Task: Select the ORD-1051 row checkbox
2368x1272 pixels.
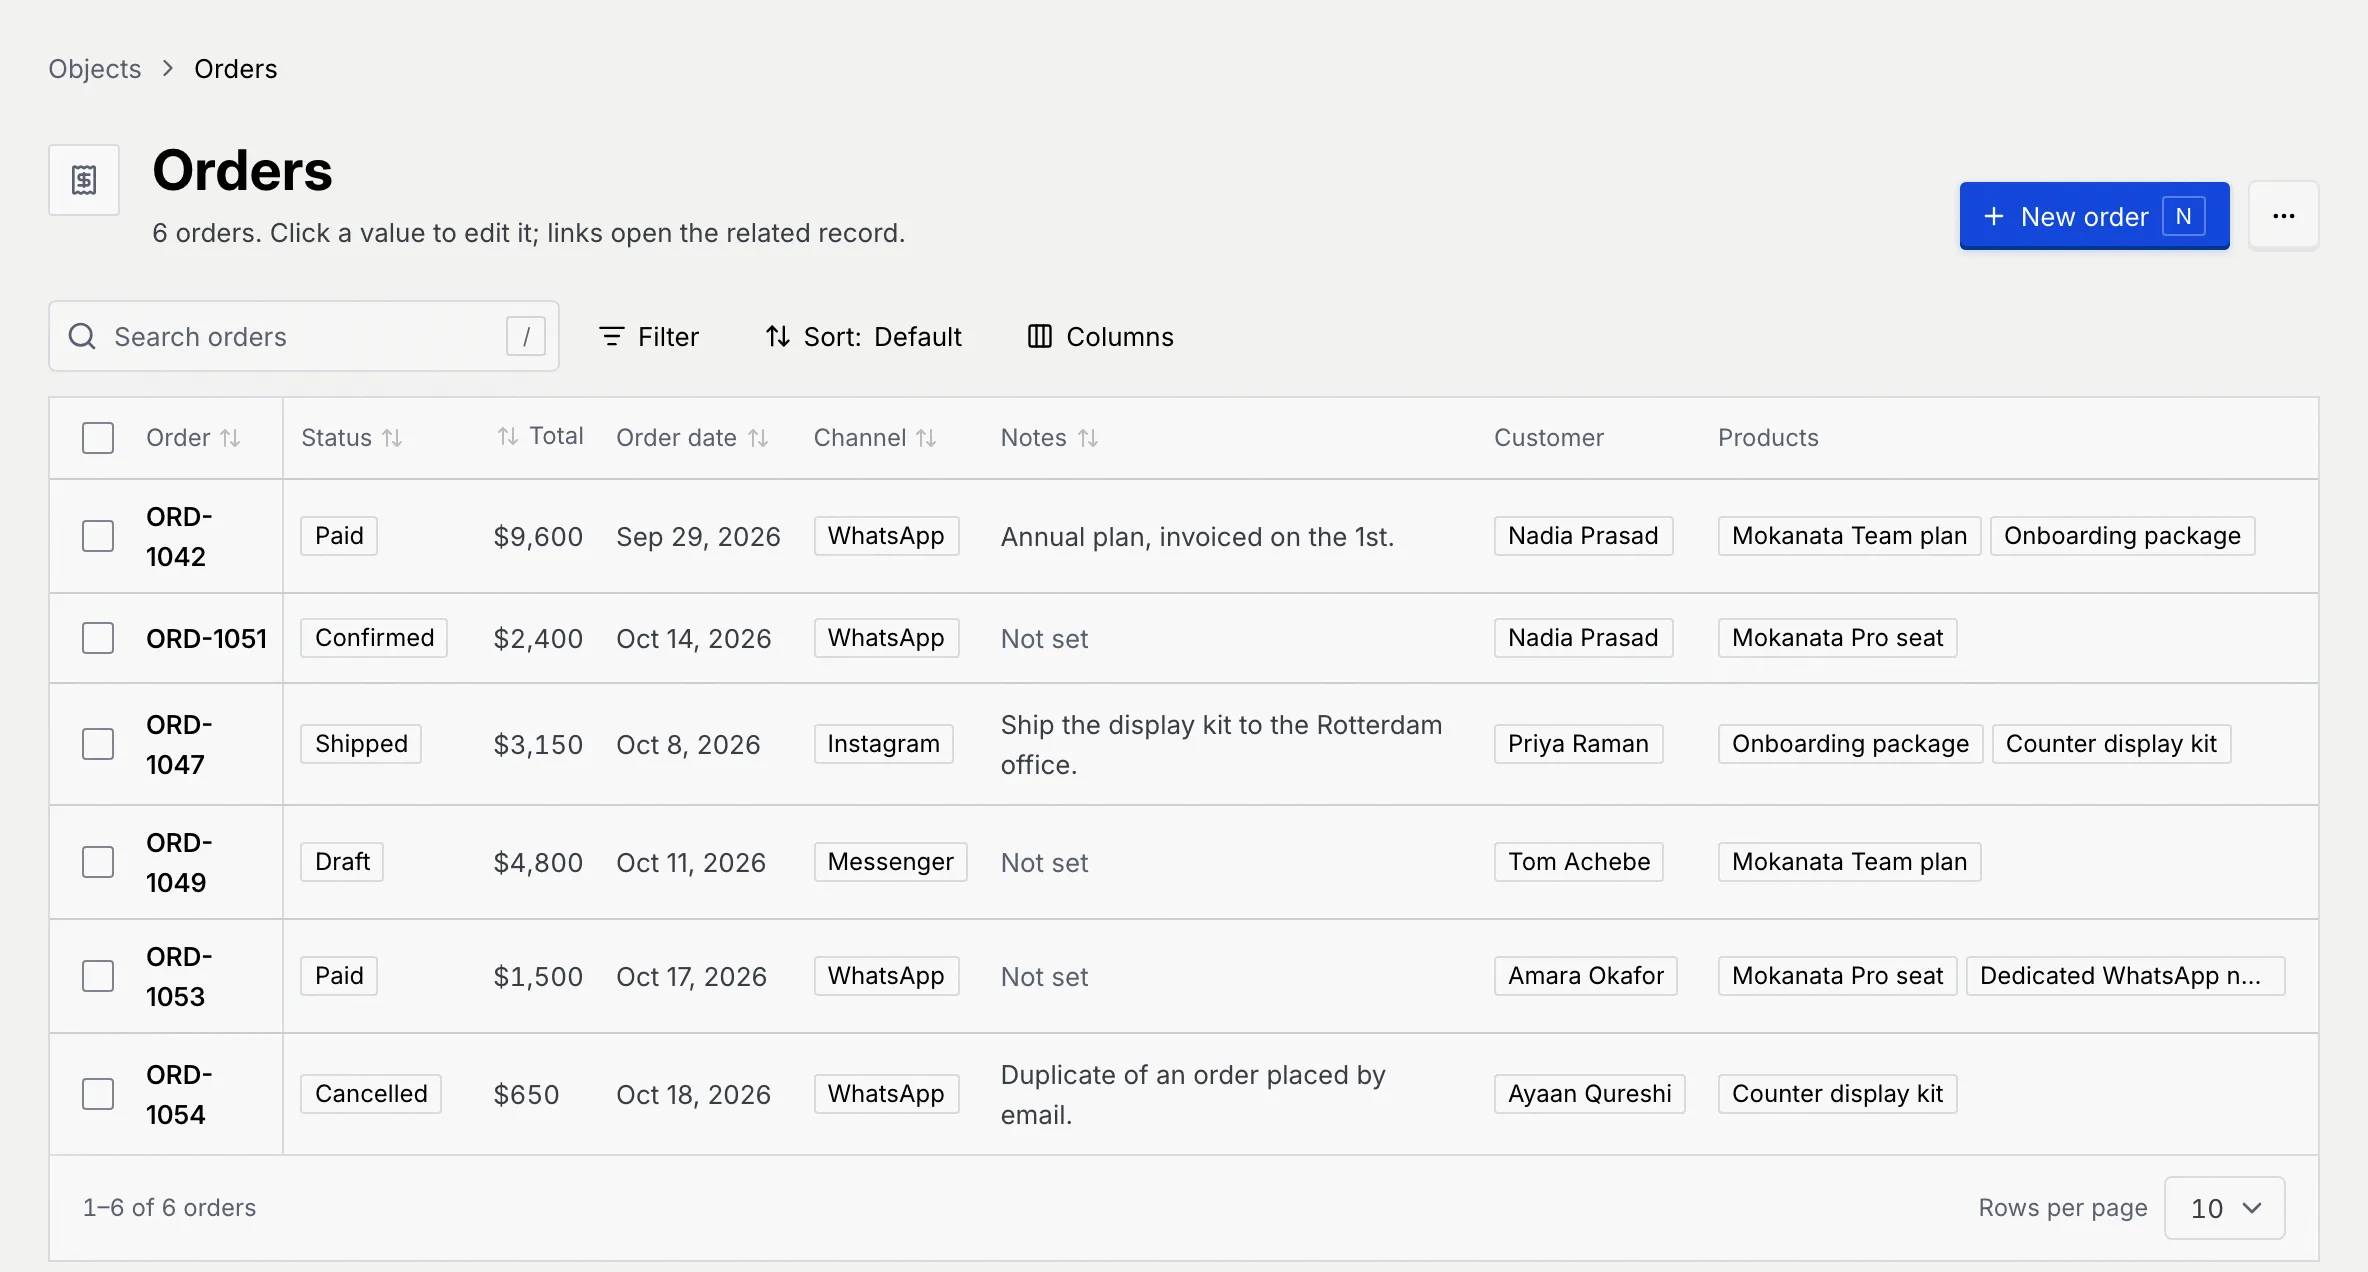Action: 98,638
